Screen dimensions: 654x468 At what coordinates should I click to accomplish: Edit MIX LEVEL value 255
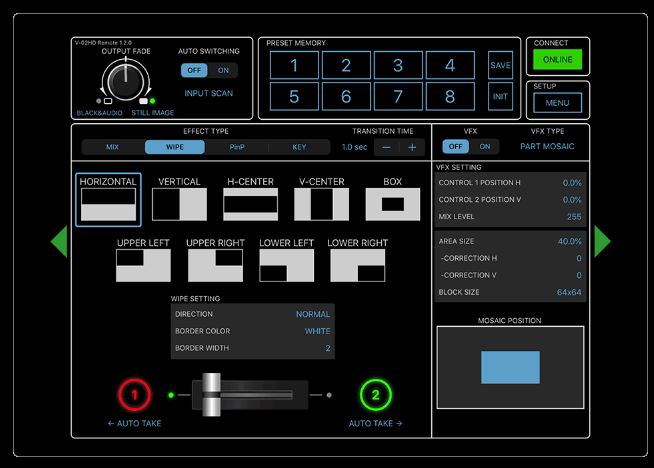[574, 216]
